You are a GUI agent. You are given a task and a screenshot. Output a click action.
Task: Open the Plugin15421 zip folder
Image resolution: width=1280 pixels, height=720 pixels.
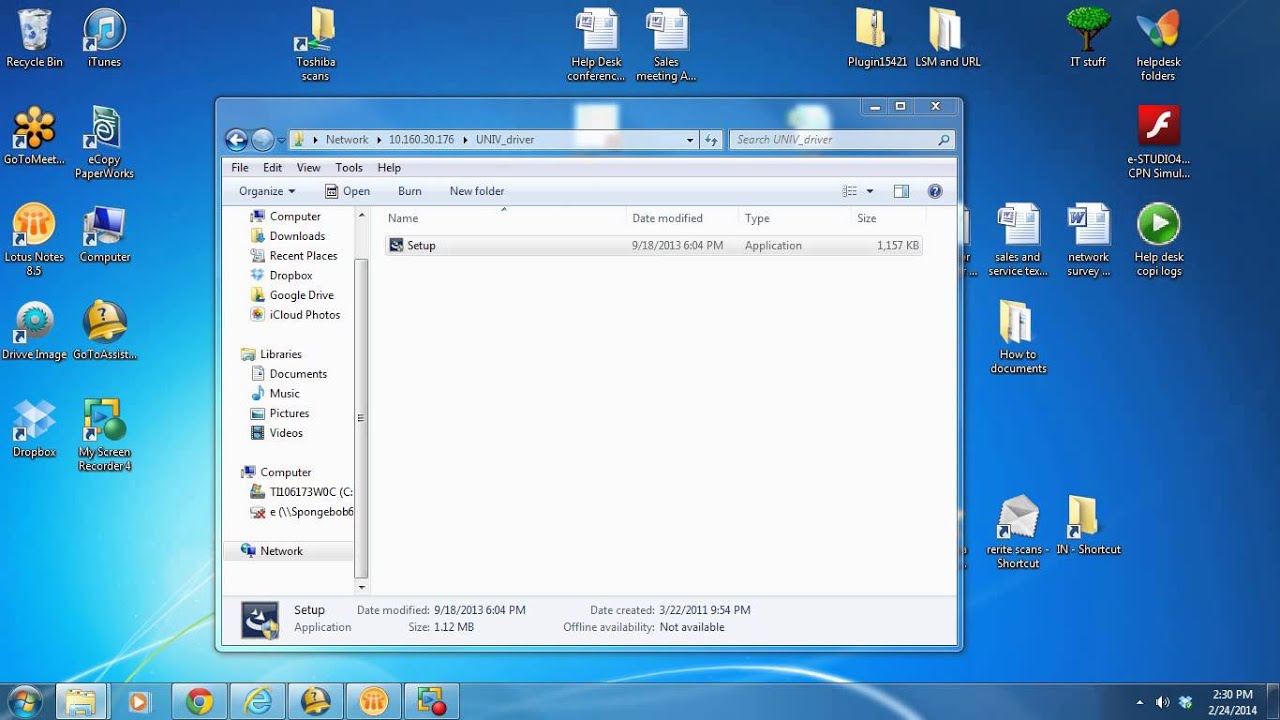click(x=877, y=38)
